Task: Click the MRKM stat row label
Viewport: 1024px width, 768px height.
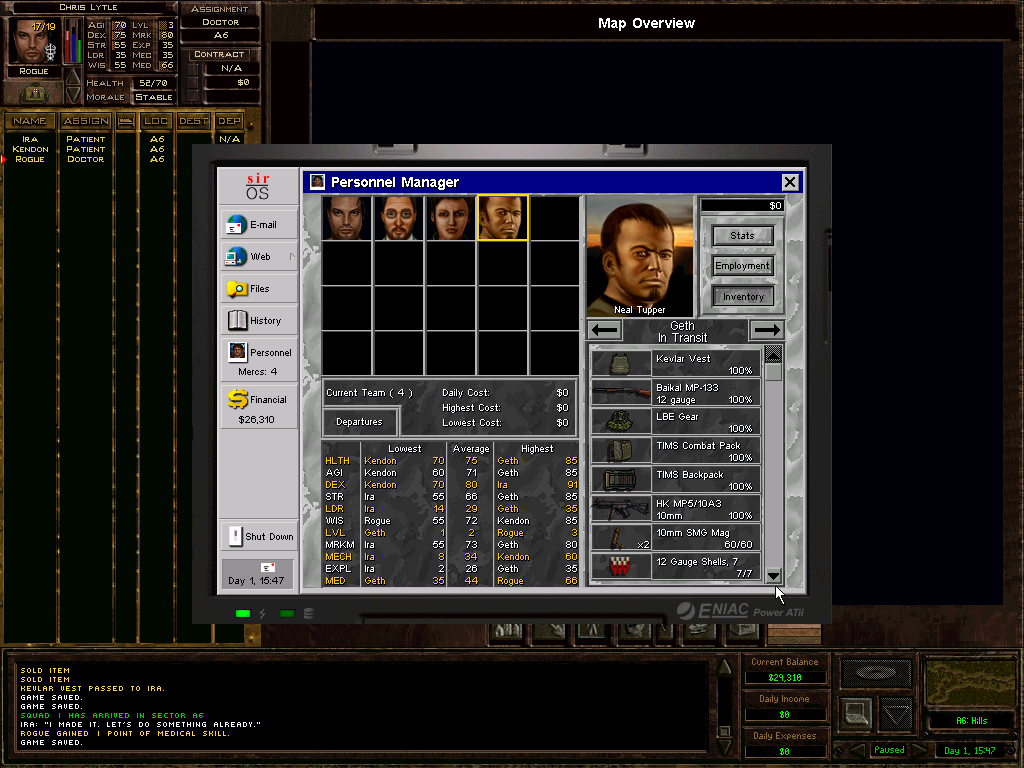Action: pos(340,545)
